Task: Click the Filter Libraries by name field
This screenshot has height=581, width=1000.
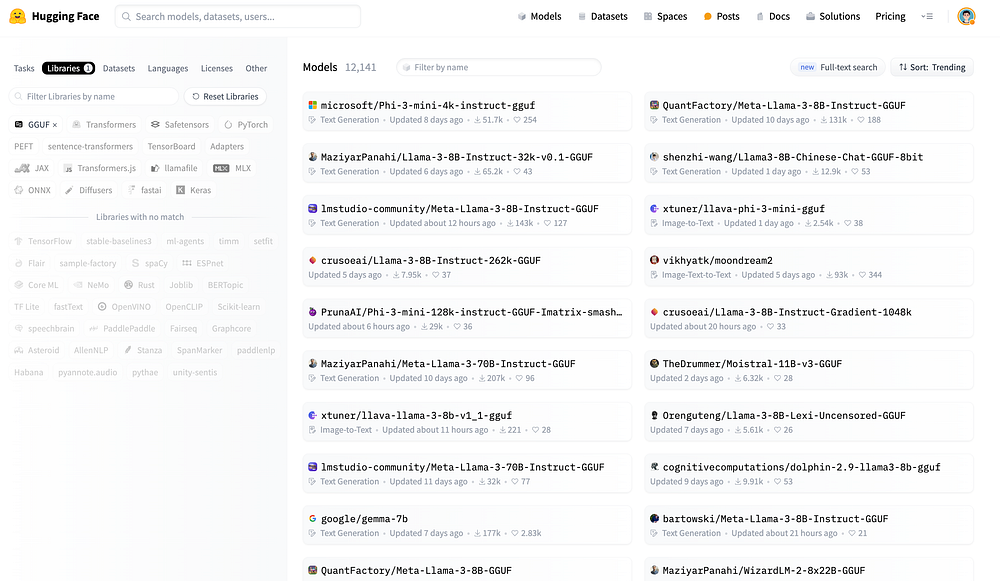Action: (94, 96)
